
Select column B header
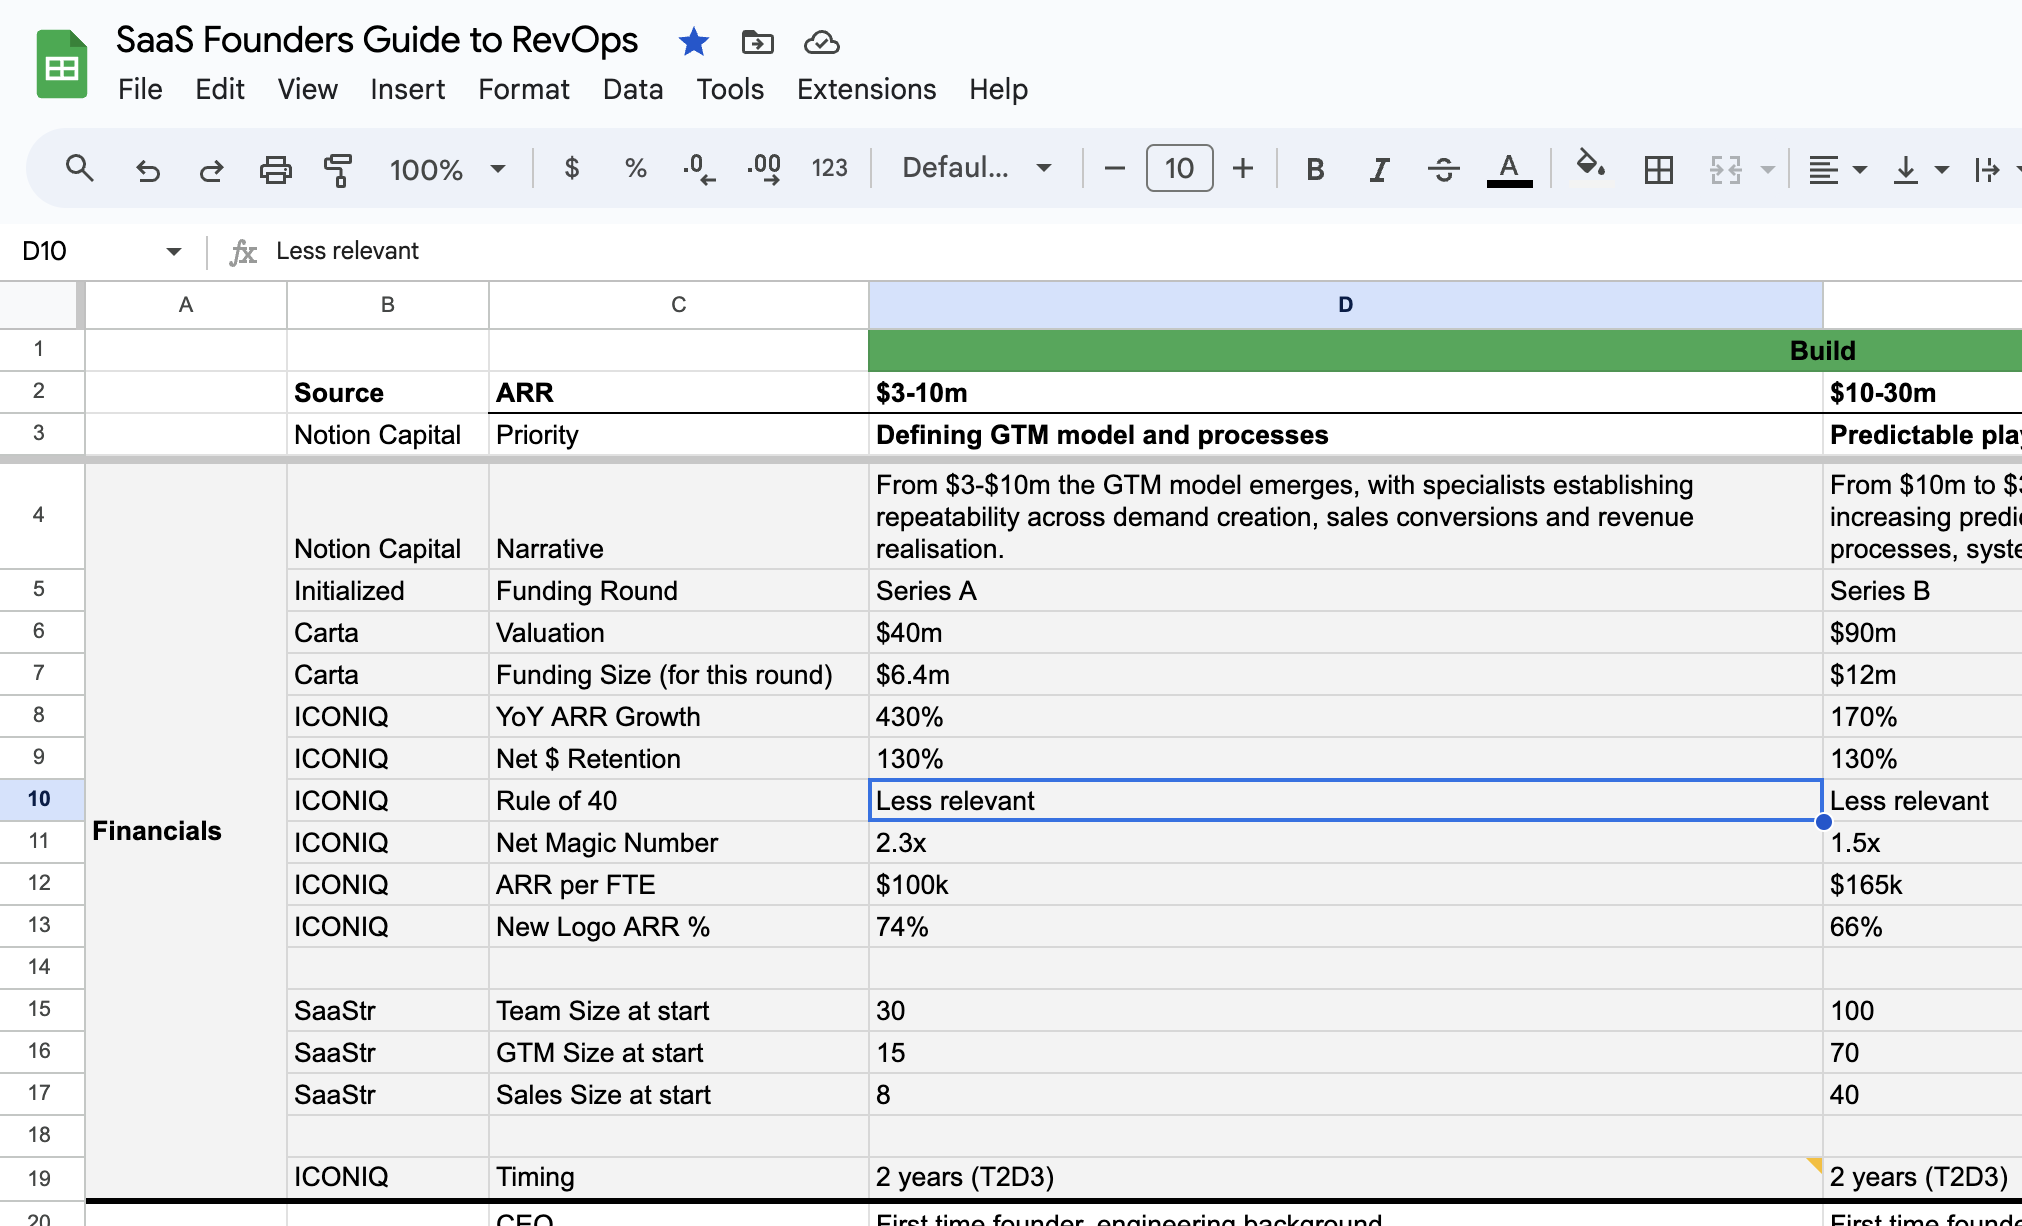(388, 305)
